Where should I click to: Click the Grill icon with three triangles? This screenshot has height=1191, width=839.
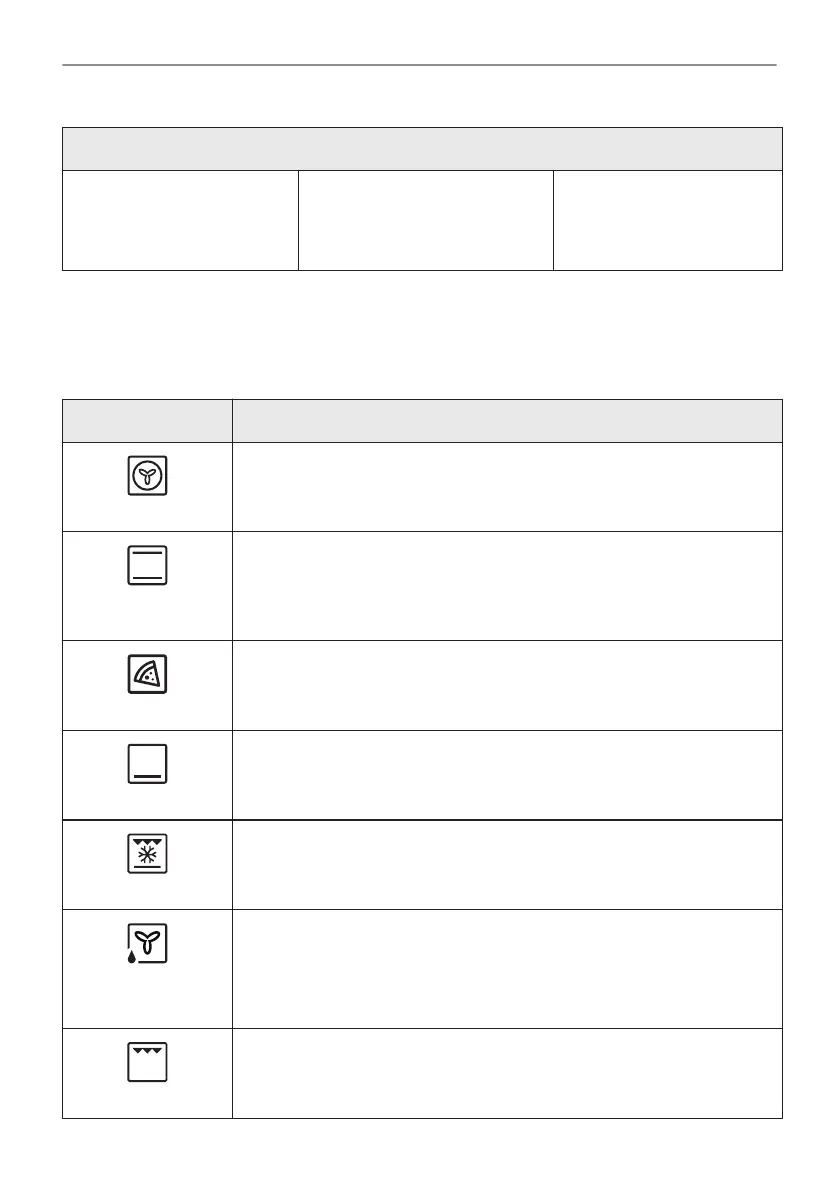pos(147,1063)
